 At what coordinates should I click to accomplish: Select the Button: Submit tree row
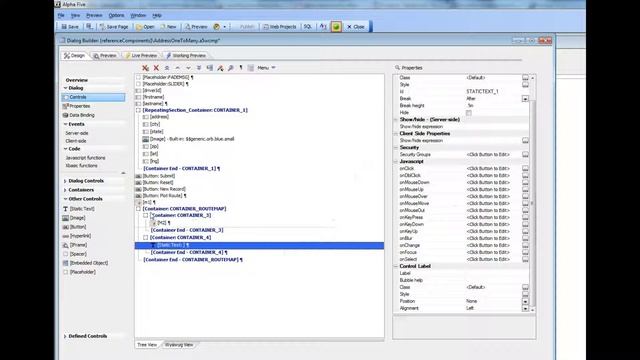click(x=159, y=176)
